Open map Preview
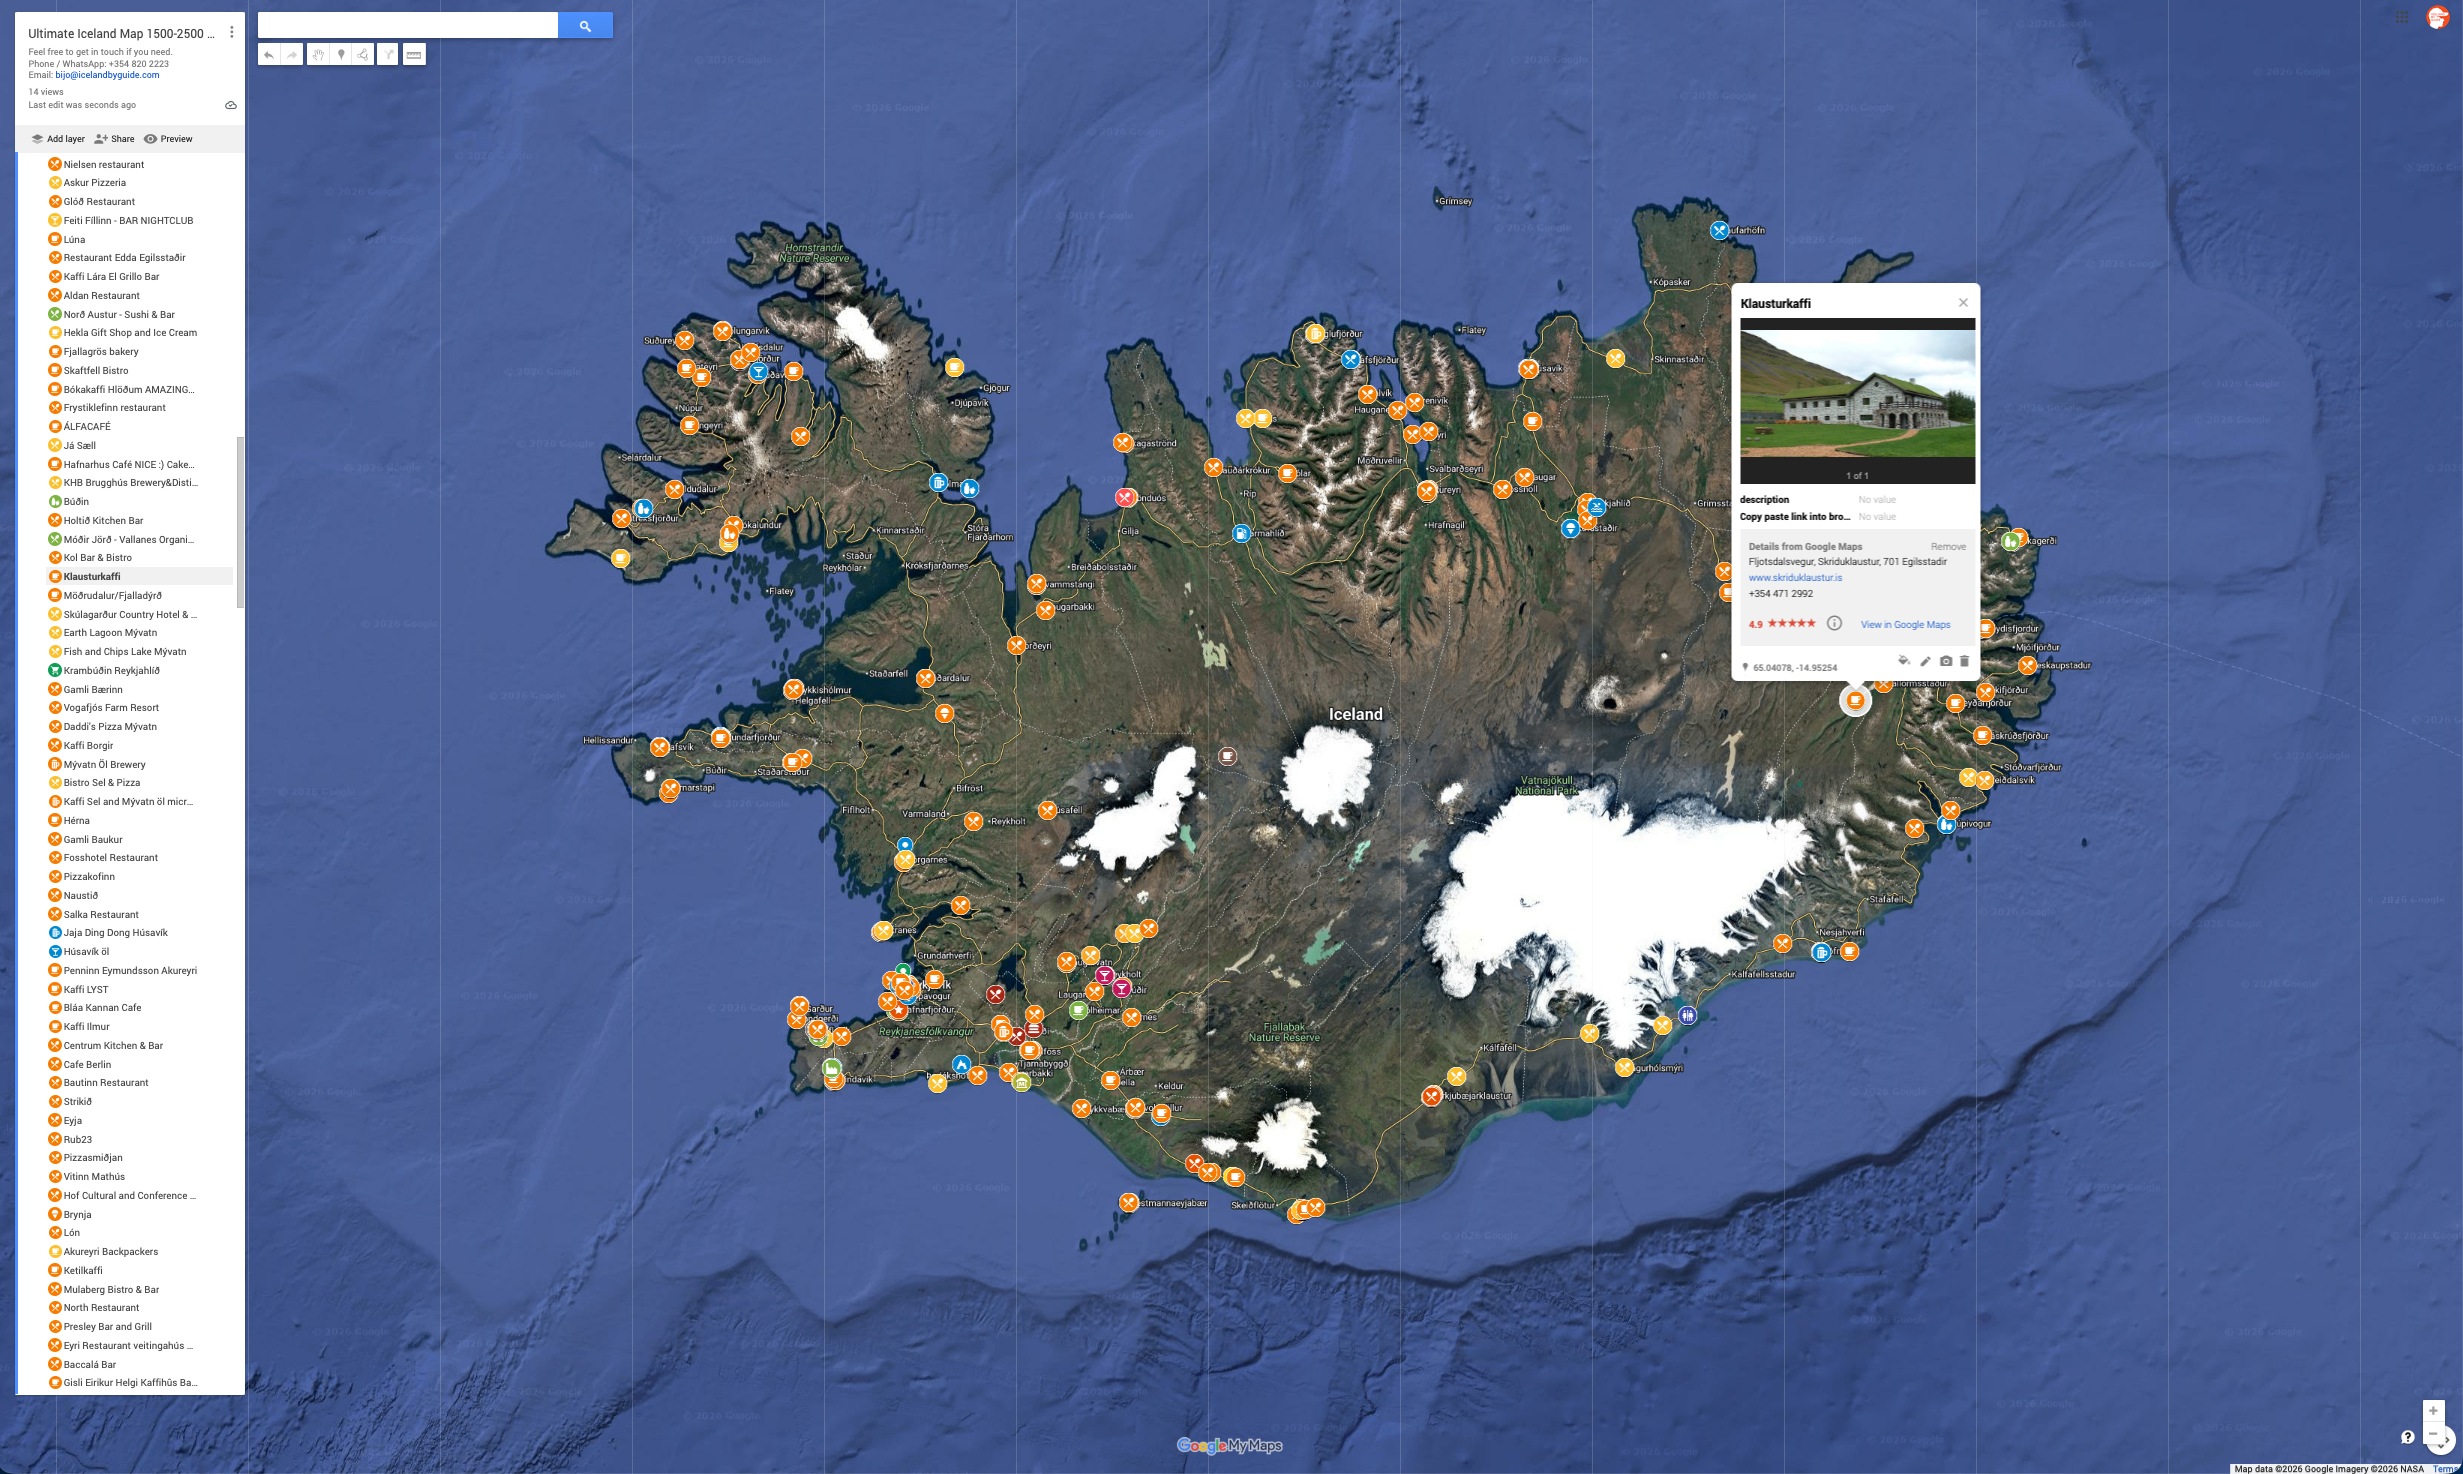 168,139
